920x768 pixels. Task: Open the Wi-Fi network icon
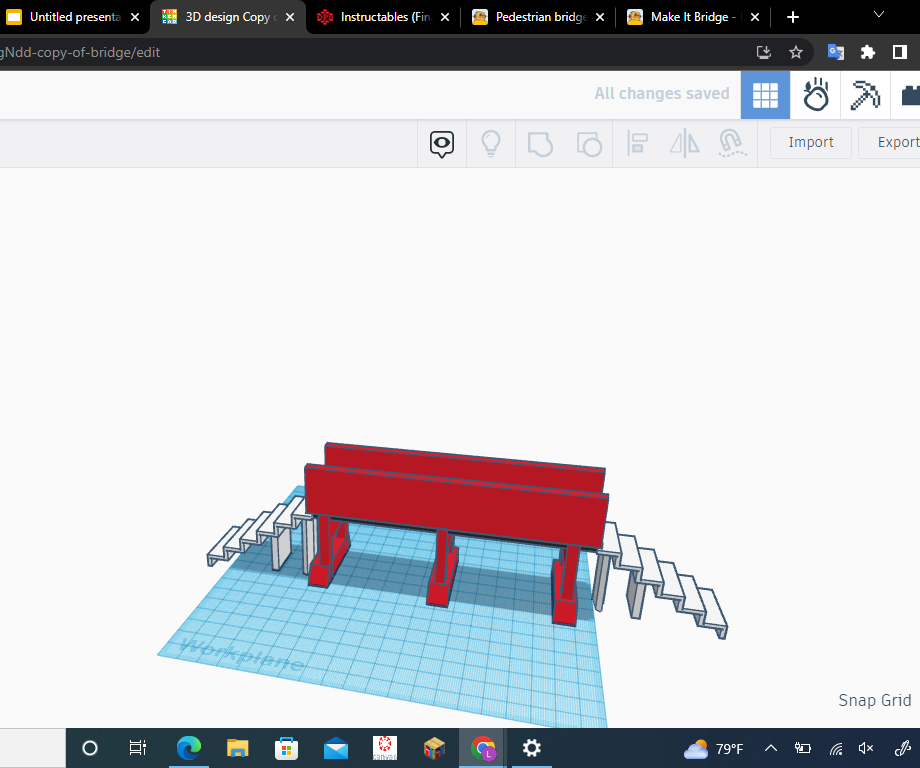[836, 749]
